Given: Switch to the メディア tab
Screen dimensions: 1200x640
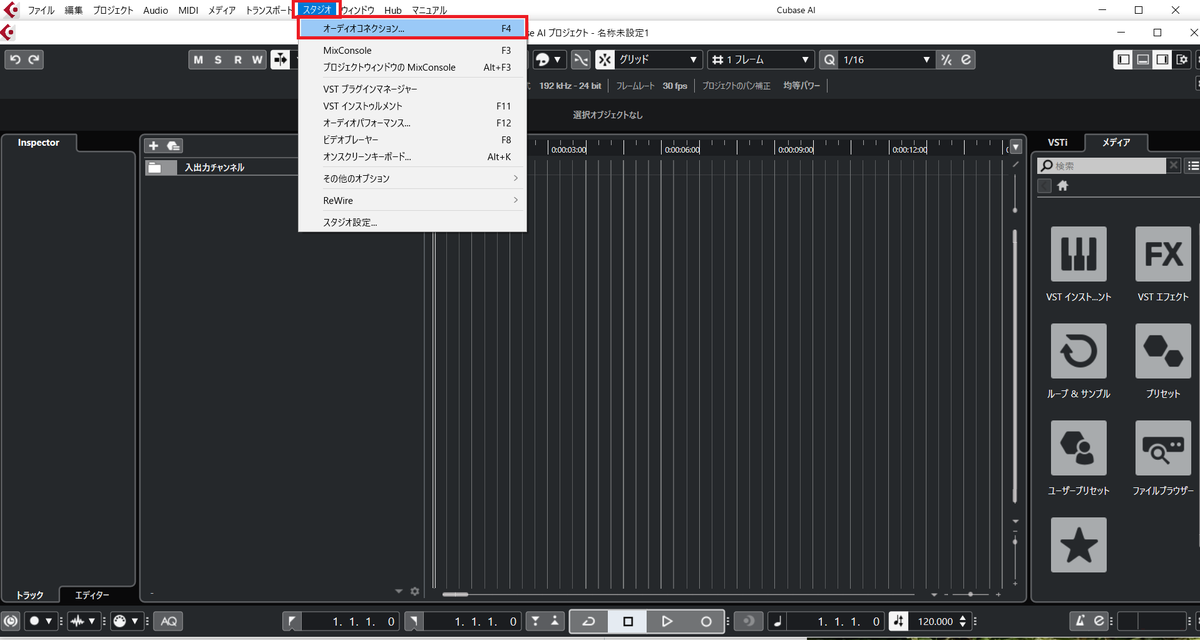Looking at the screenshot, I should tap(1116, 142).
